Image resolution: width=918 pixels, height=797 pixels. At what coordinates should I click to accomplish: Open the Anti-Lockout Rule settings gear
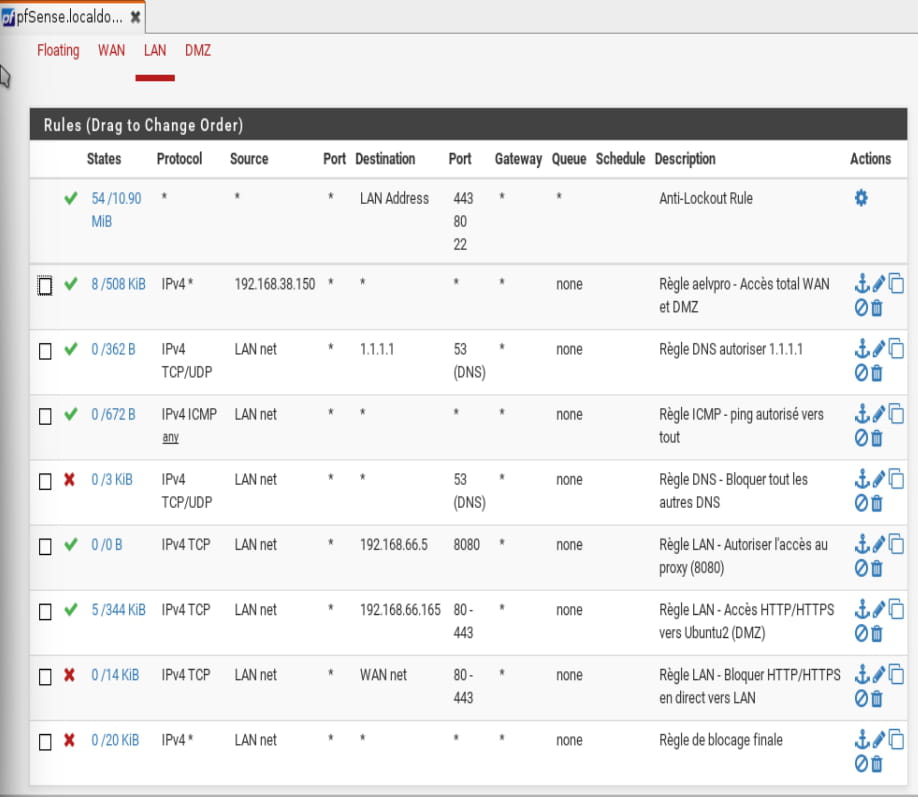point(861,198)
